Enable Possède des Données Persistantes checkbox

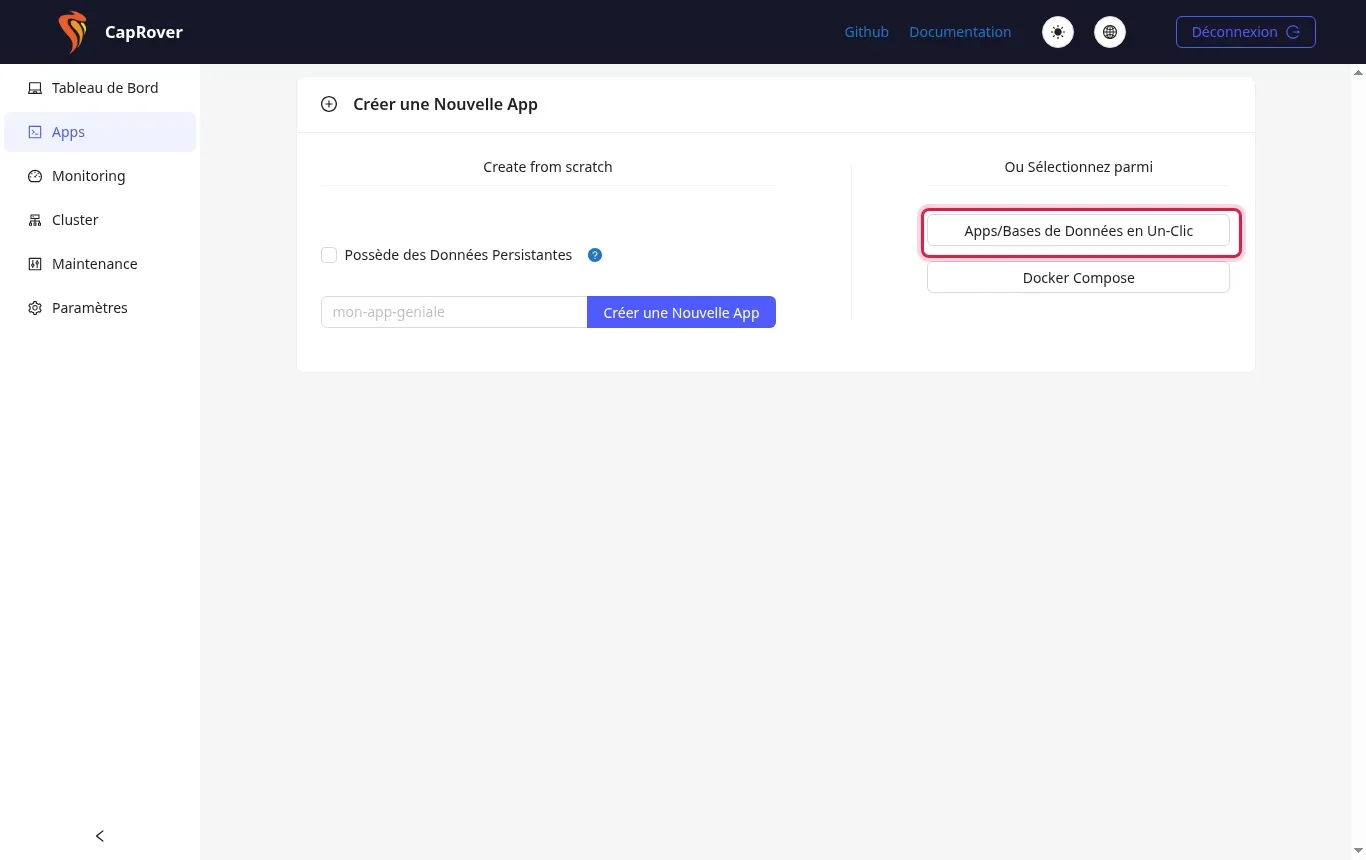[329, 255]
